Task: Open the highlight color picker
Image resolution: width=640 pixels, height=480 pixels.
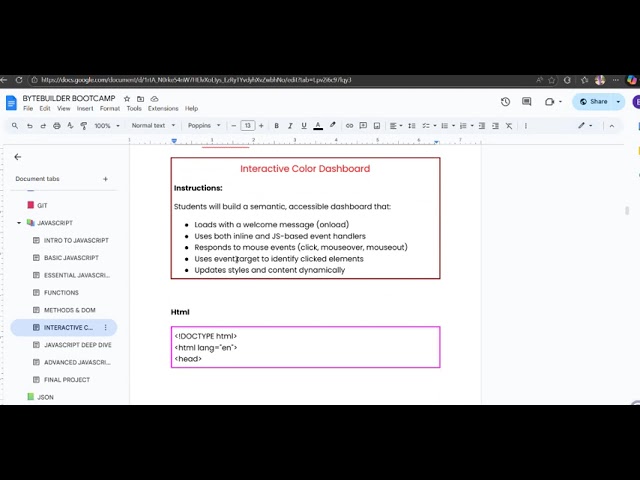Action: 333,125
